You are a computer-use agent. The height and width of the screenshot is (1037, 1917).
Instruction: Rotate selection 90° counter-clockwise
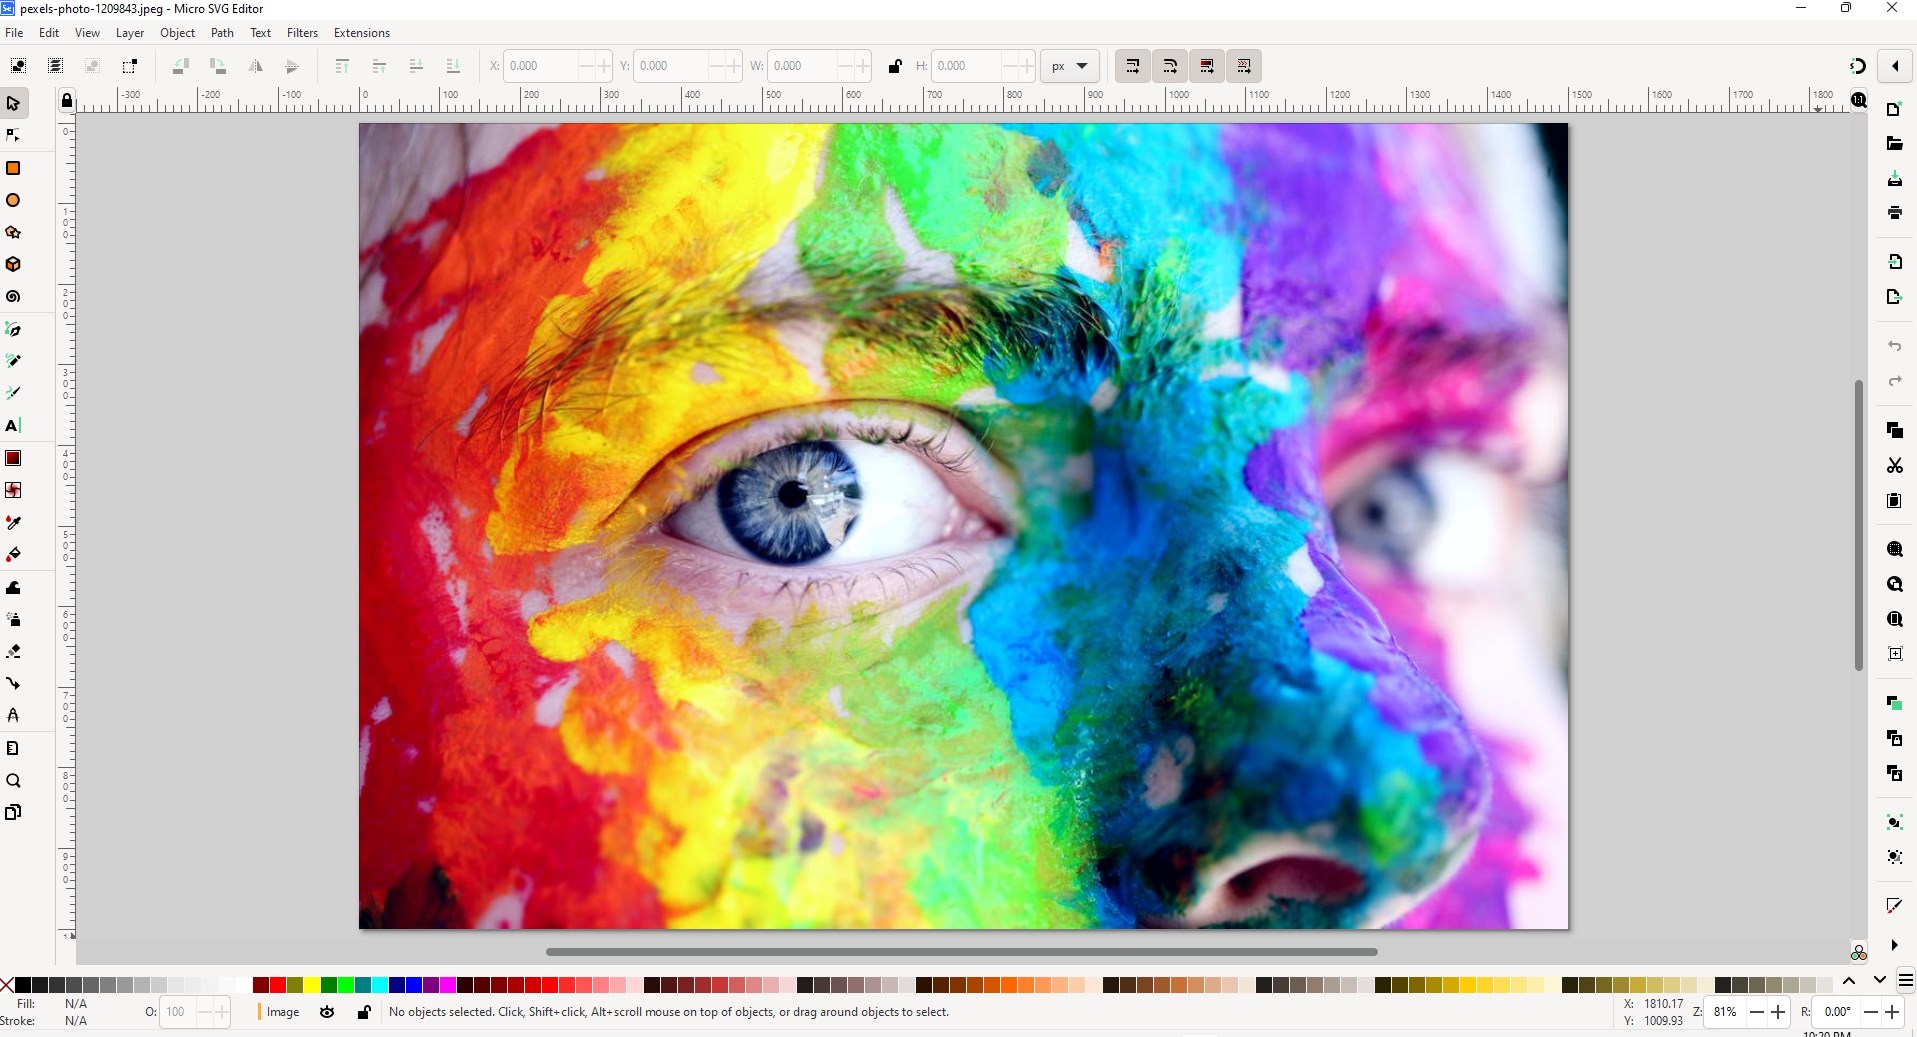click(181, 66)
